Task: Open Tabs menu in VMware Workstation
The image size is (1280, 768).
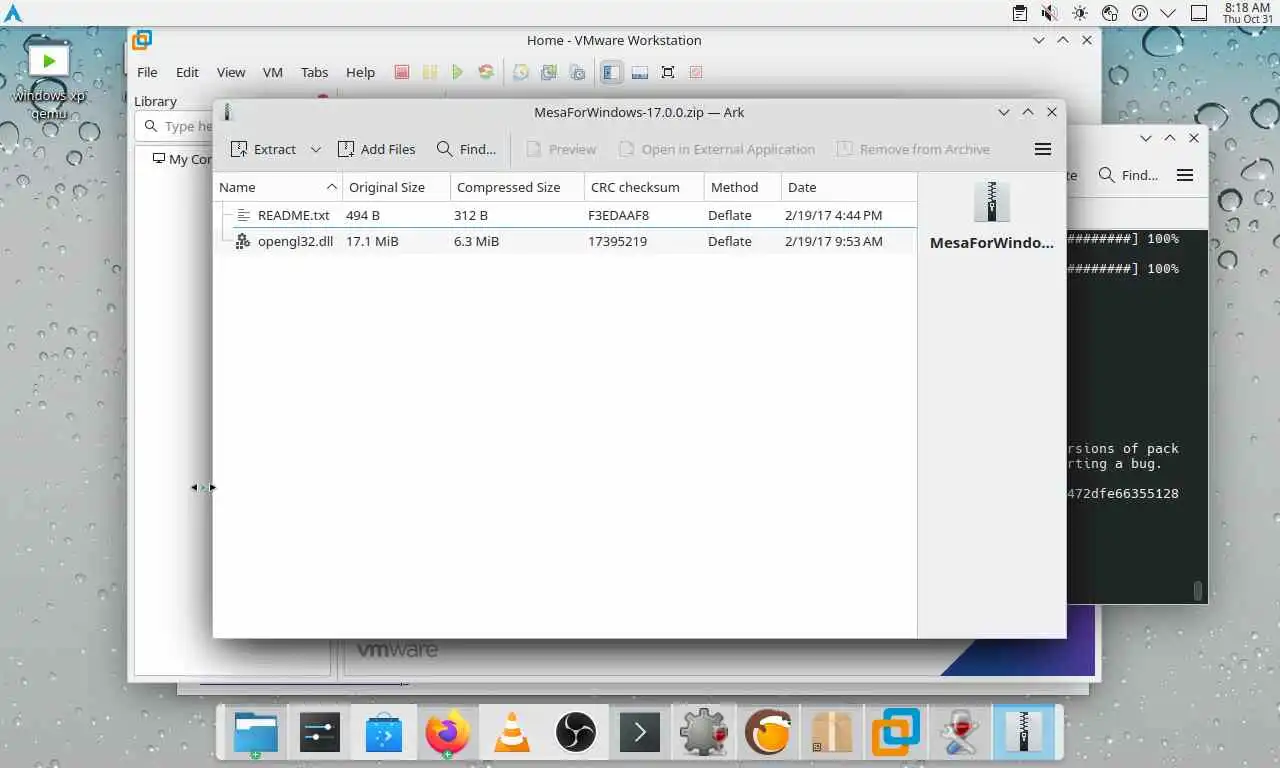Action: coord(314,72)
